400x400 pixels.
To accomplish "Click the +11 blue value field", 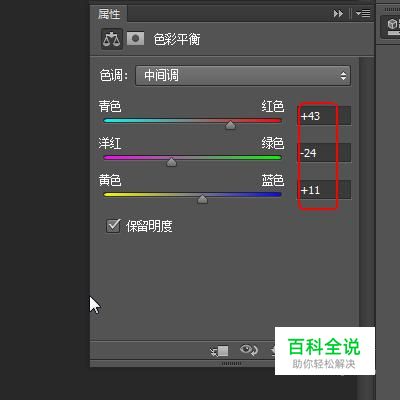I will point(324,190).
